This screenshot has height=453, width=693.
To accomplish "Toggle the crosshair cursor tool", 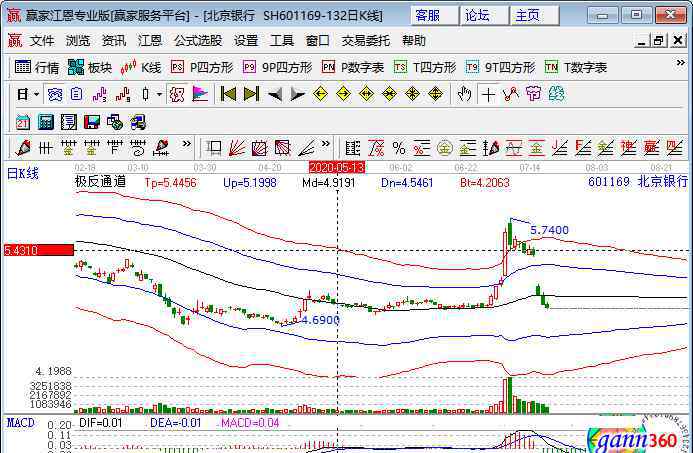I will click(488, 94).
